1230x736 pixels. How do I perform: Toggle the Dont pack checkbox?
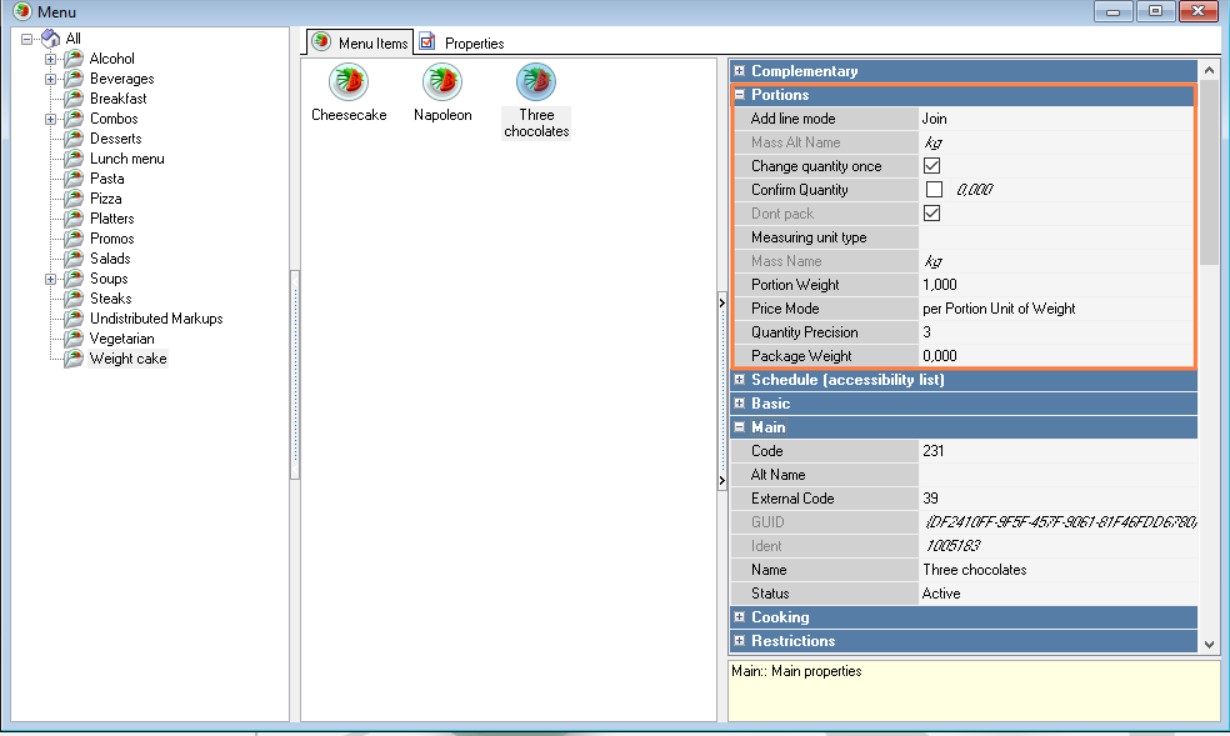click(x=932, y=214)
